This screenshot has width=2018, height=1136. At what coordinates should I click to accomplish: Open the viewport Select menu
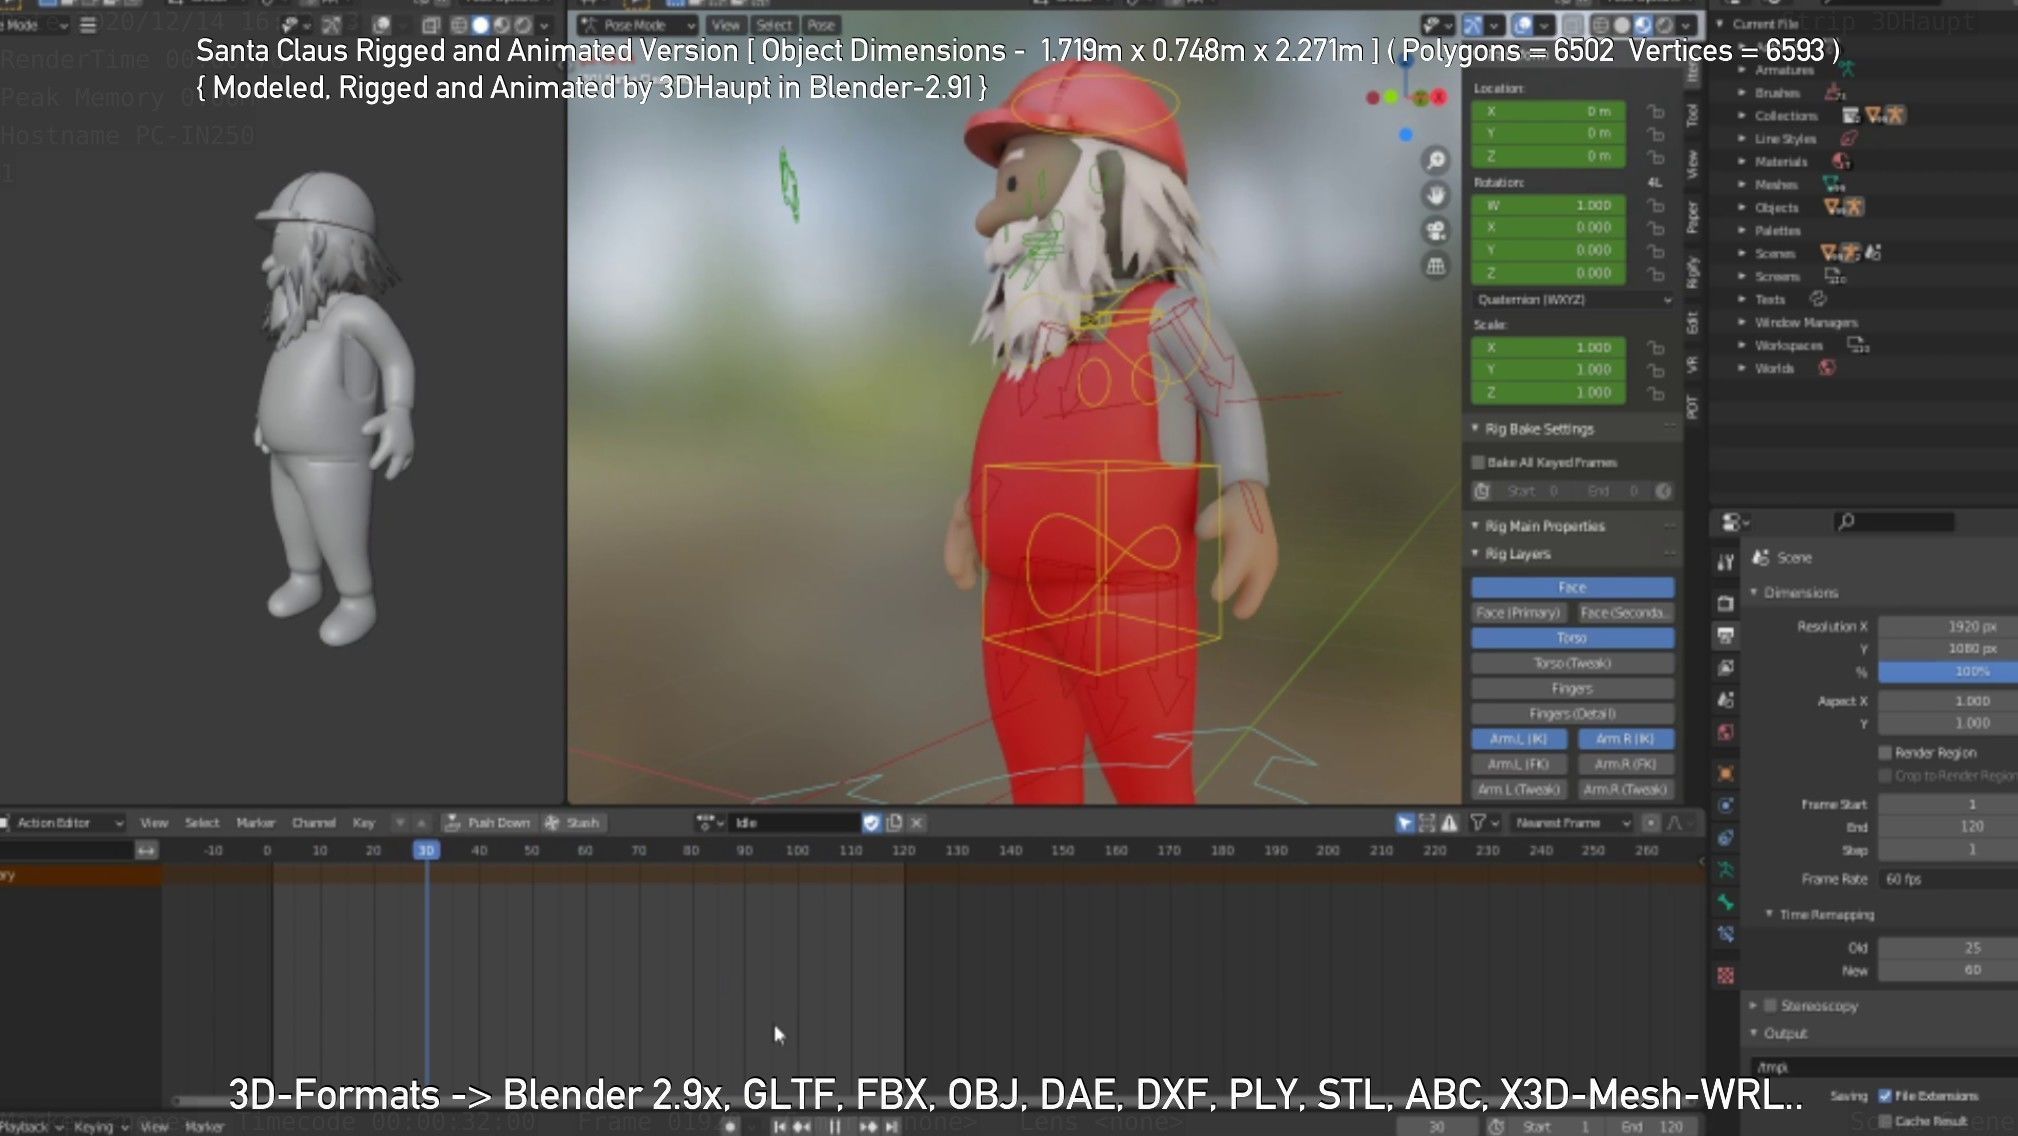[774, 25]
